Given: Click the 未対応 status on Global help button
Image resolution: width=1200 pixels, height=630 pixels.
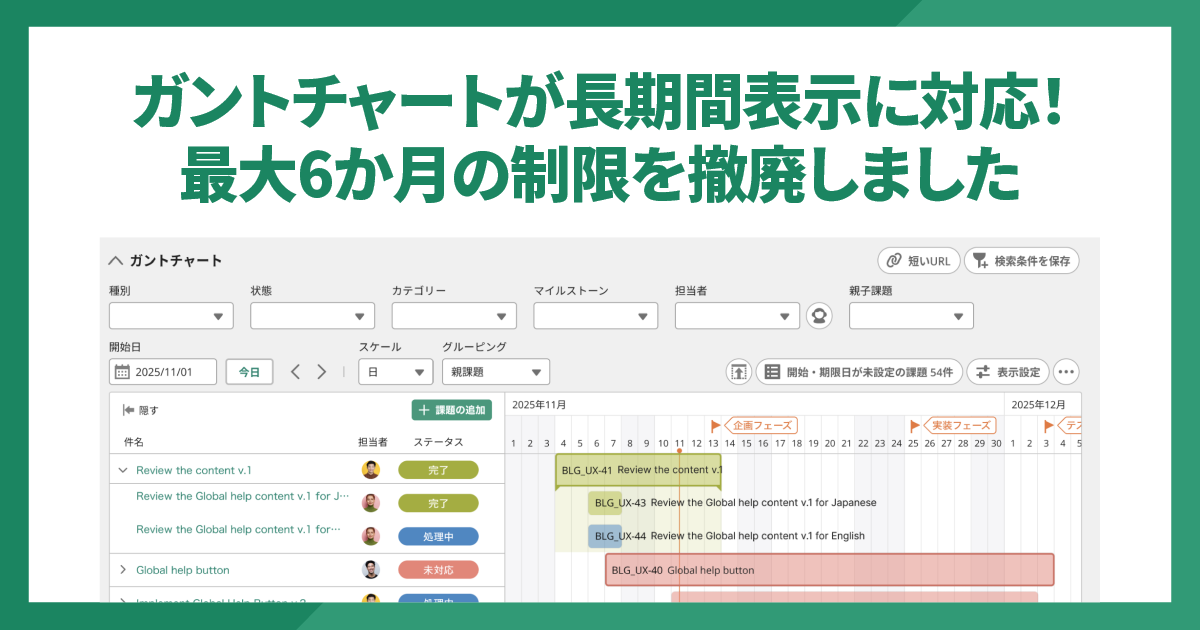Looking at the screenshot, I should (x=439, y=569).
